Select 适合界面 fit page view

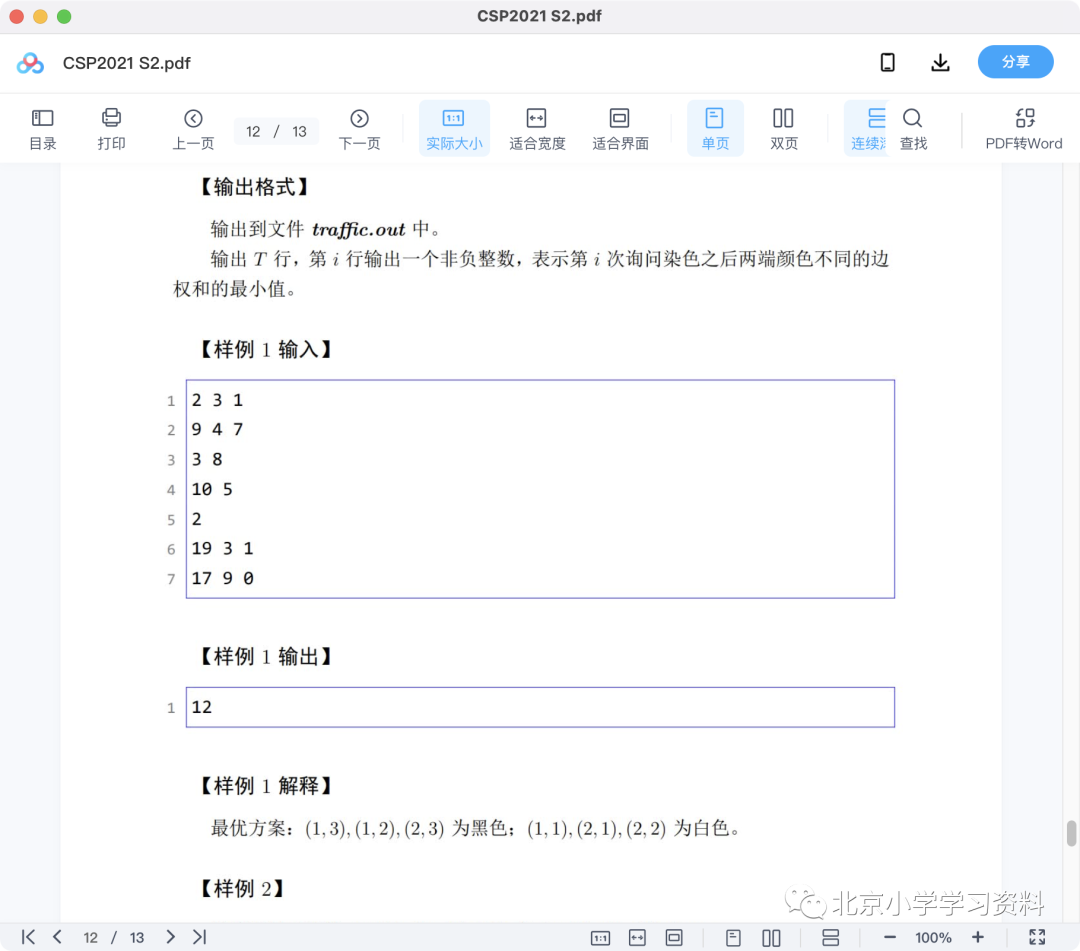coord(620,129)
